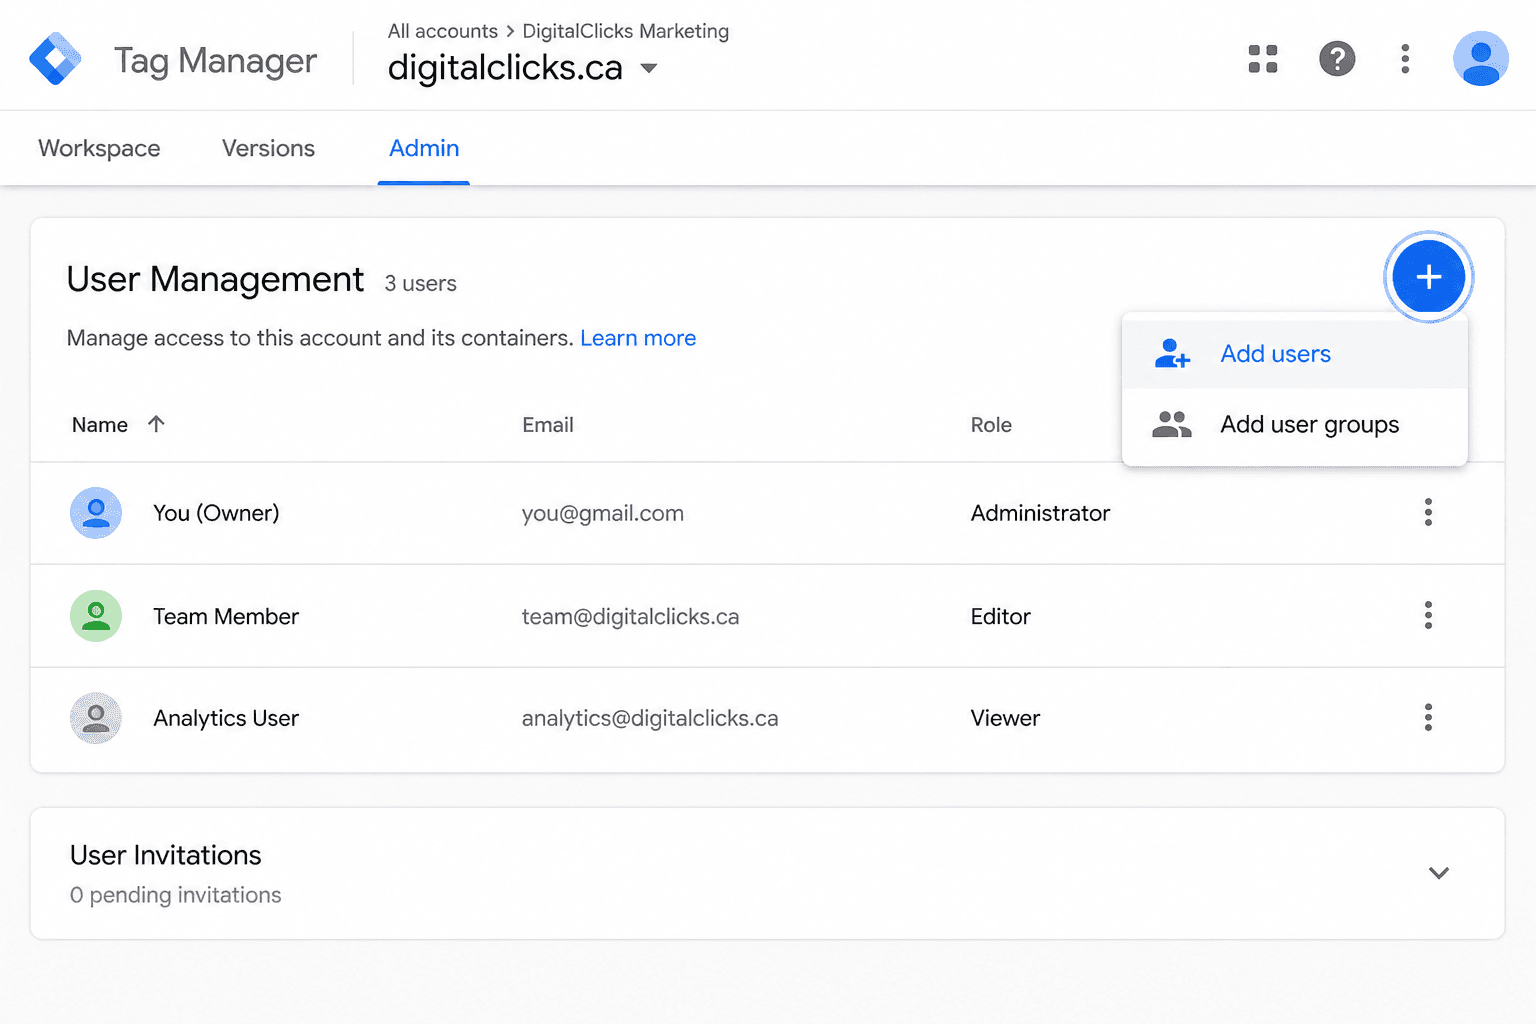Click the Role column header
Image resolution: width=1536 pixels, height=1024 pixels.
991,425
